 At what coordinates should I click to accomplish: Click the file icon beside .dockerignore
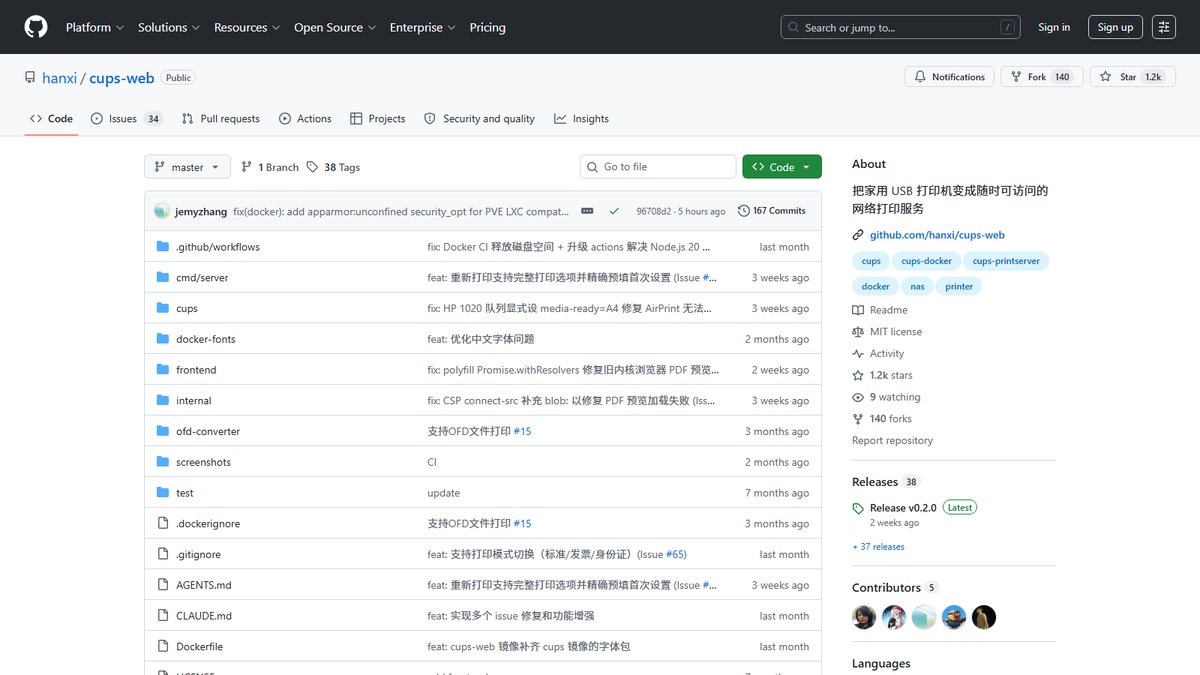pyautogui.click(x=163, y=523)
